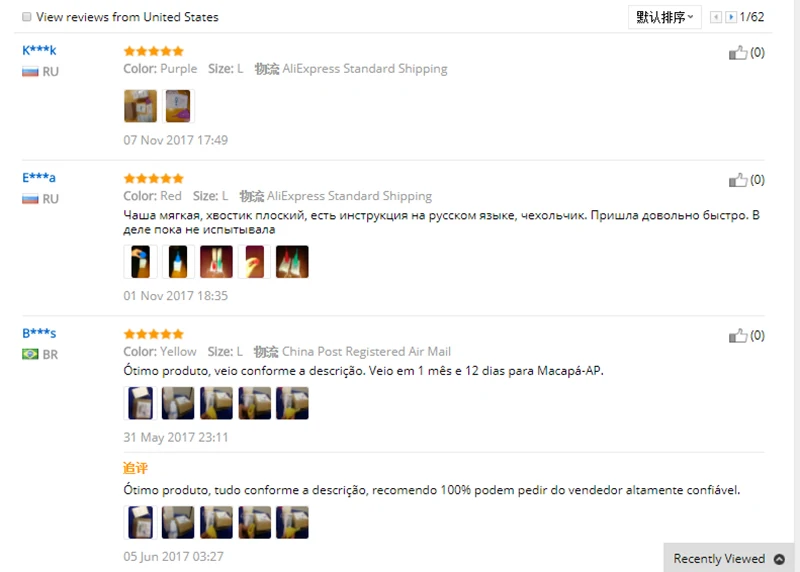The width and height of the screenshot is (800, 572).
Task: Open second photo in K***k's review
Action: [x=178, y=106]
